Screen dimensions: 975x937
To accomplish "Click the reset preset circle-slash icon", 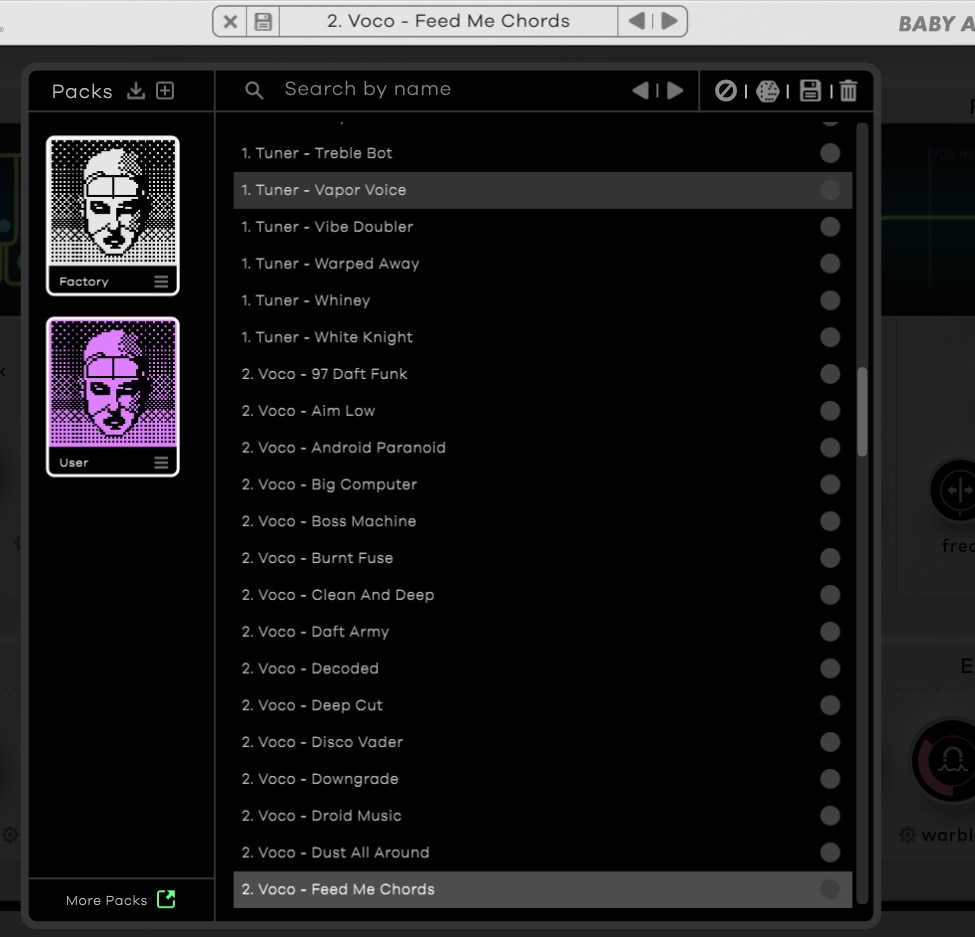I will [726, 91].
